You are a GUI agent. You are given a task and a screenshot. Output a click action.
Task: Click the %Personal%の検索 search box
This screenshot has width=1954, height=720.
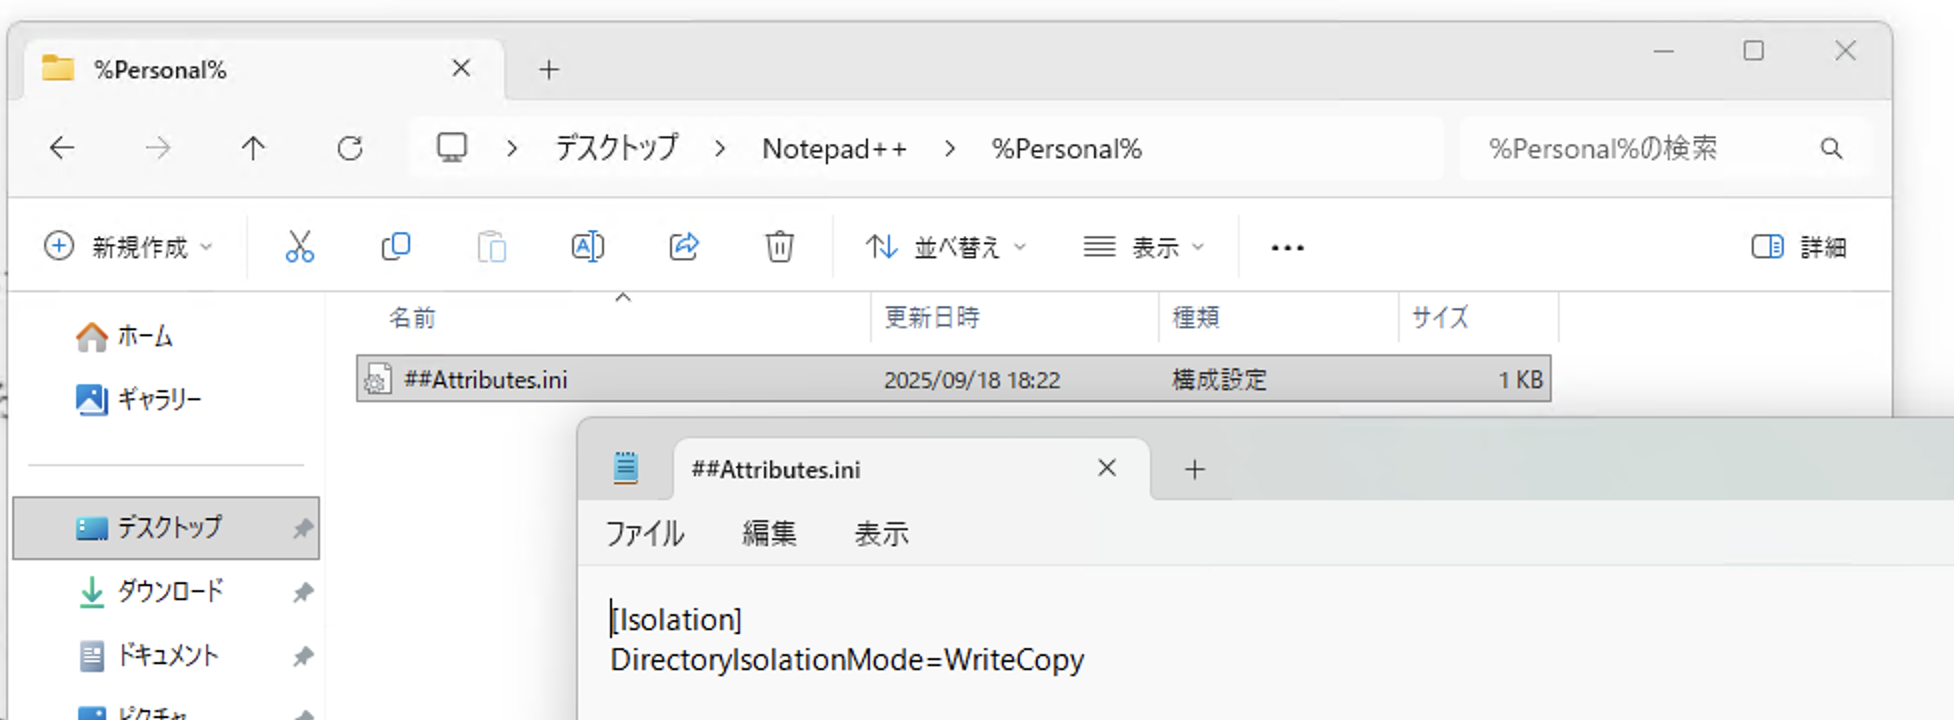(x=1640, y=149)
